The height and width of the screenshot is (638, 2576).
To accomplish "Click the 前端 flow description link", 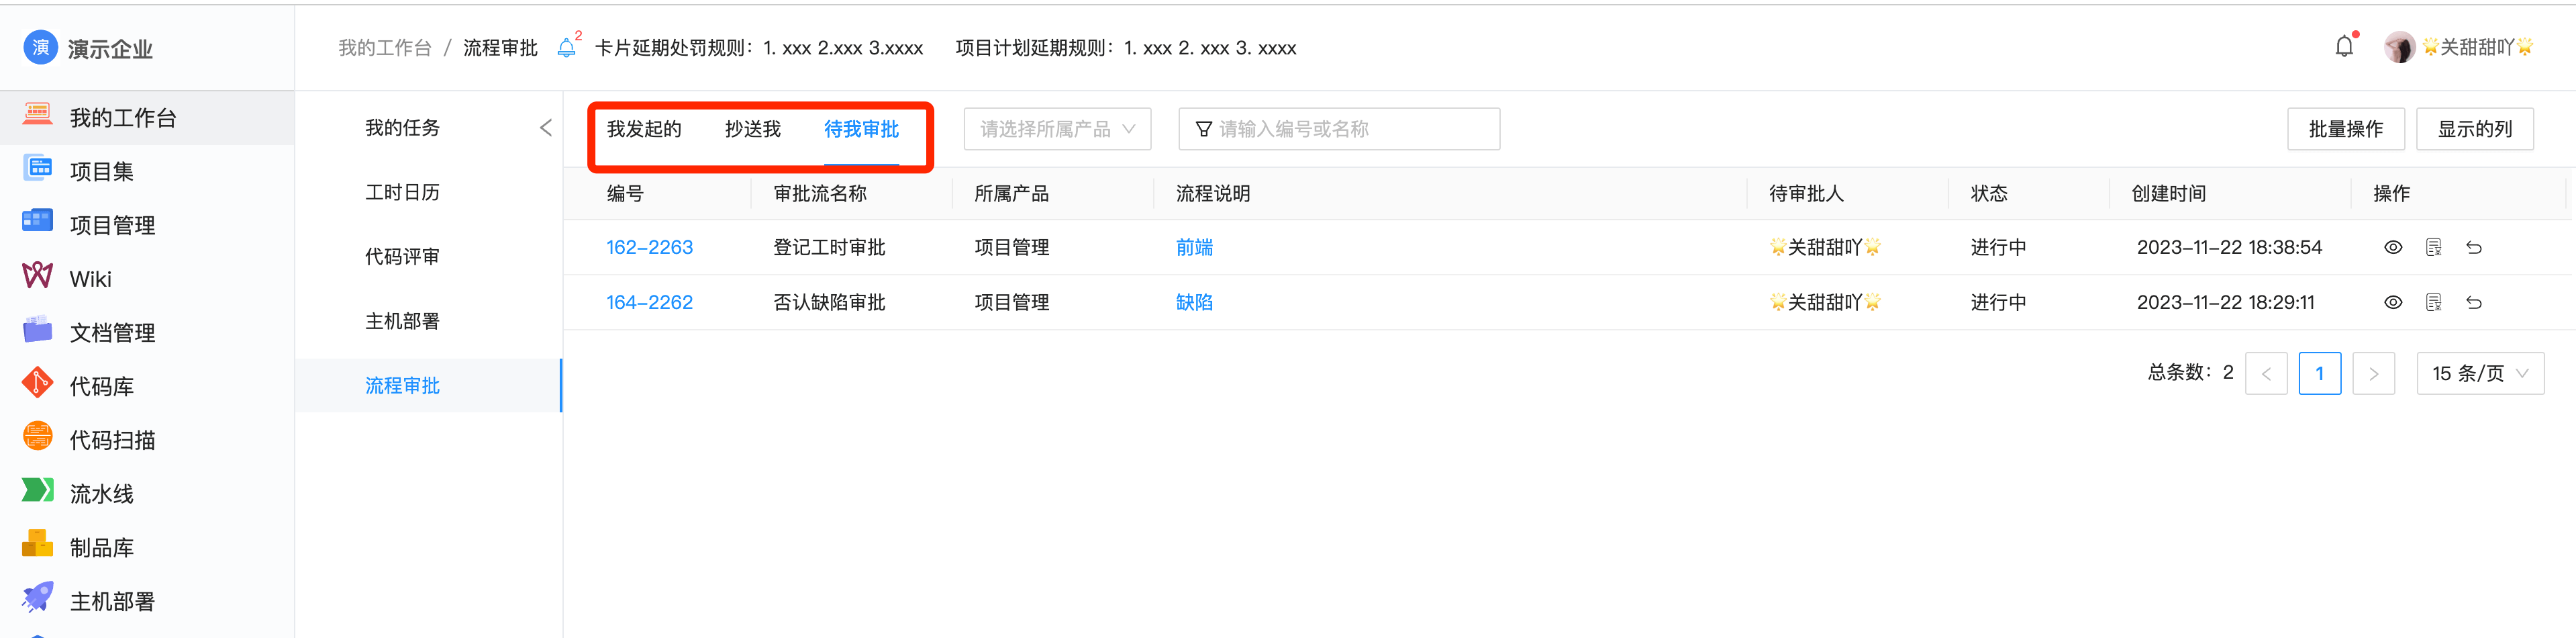I will pos(1194,247).
